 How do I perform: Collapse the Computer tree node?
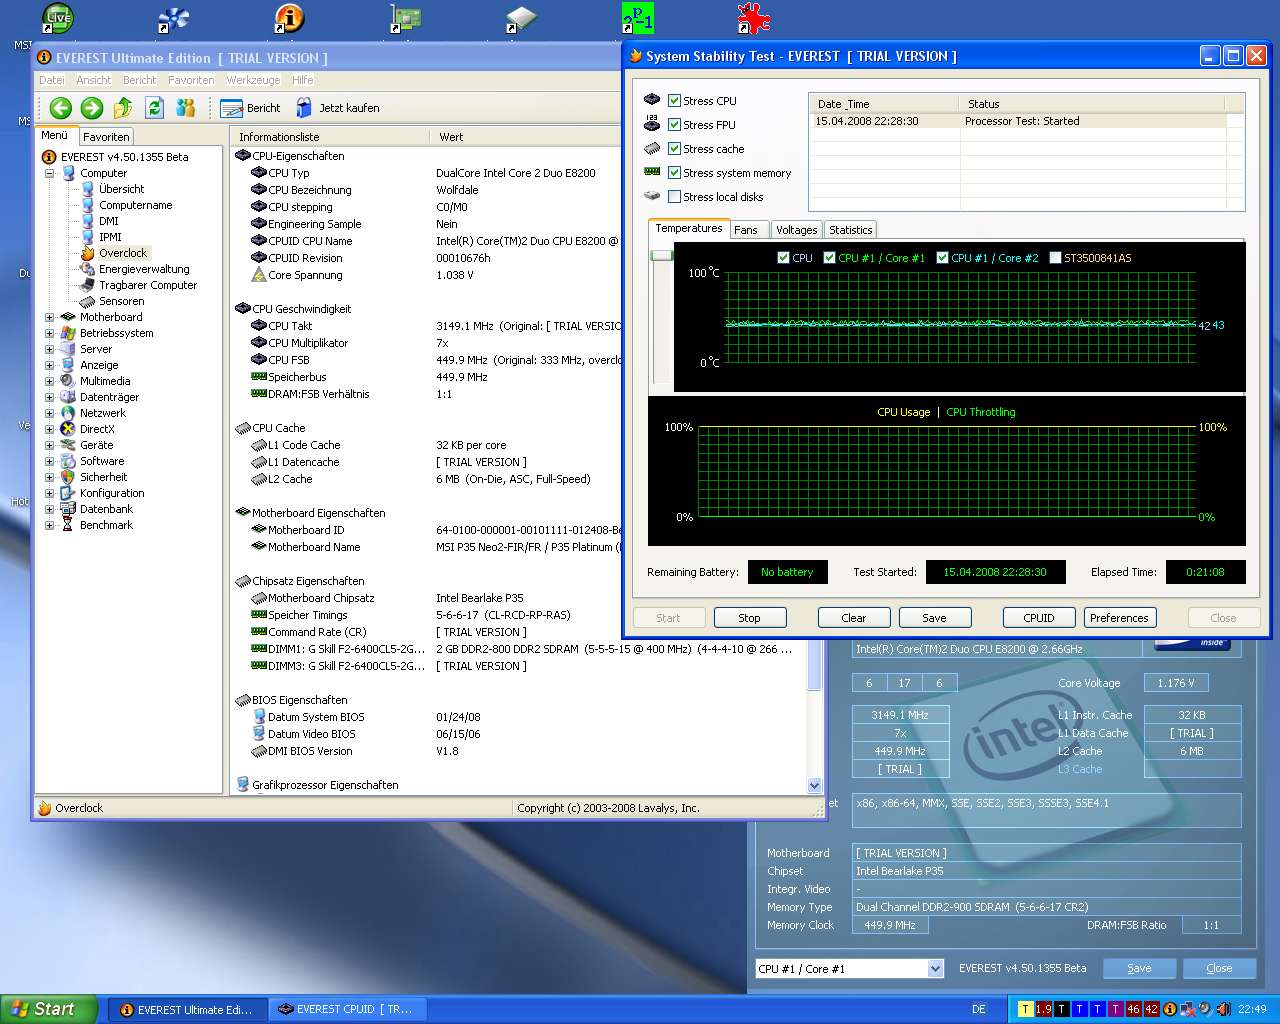point(49,173)
